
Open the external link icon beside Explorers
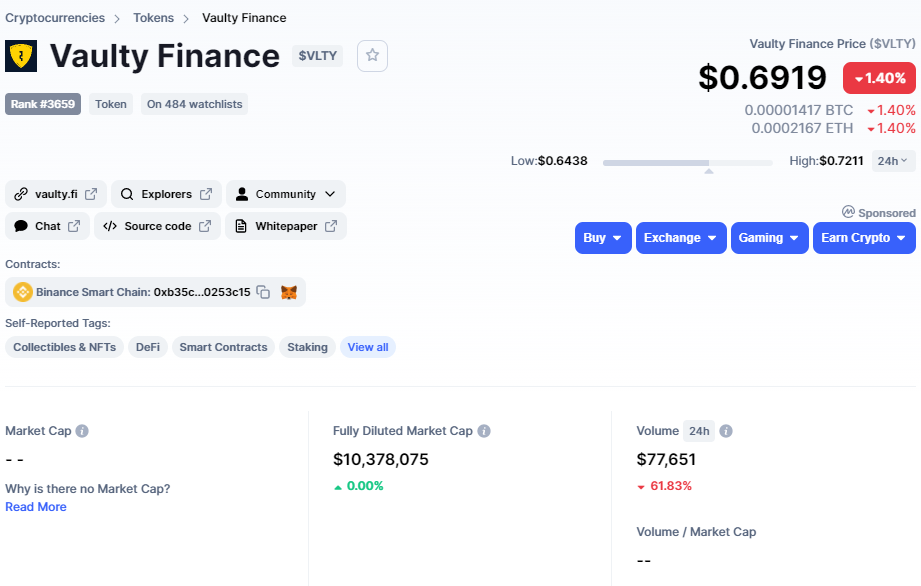coord(206,194)
